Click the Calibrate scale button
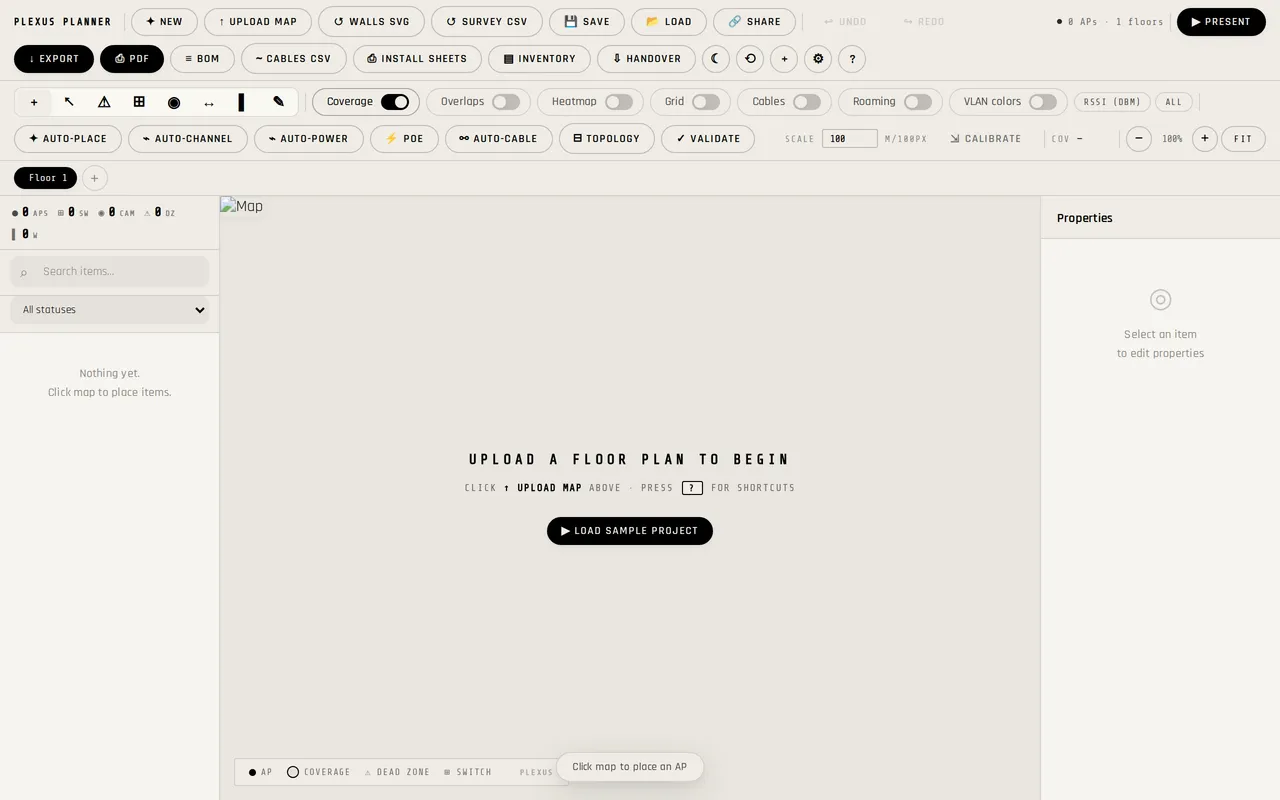The width and height of the screenshot is (1280, 800). 986,139
